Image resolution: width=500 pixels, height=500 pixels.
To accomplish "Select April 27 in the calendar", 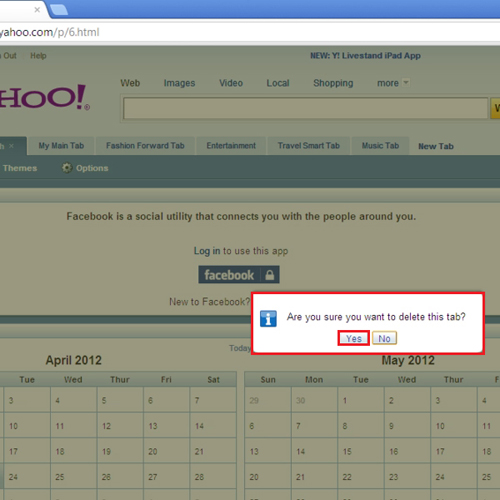I will [x=167, y=476].
